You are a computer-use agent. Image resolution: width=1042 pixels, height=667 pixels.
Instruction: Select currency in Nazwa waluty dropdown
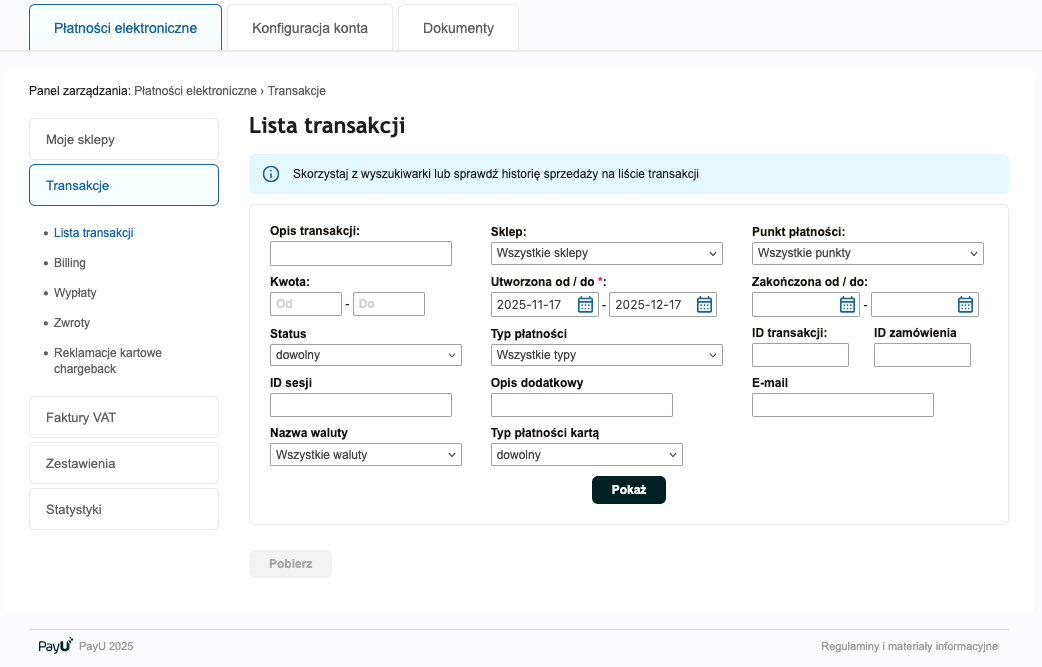[x=366, y=455]
